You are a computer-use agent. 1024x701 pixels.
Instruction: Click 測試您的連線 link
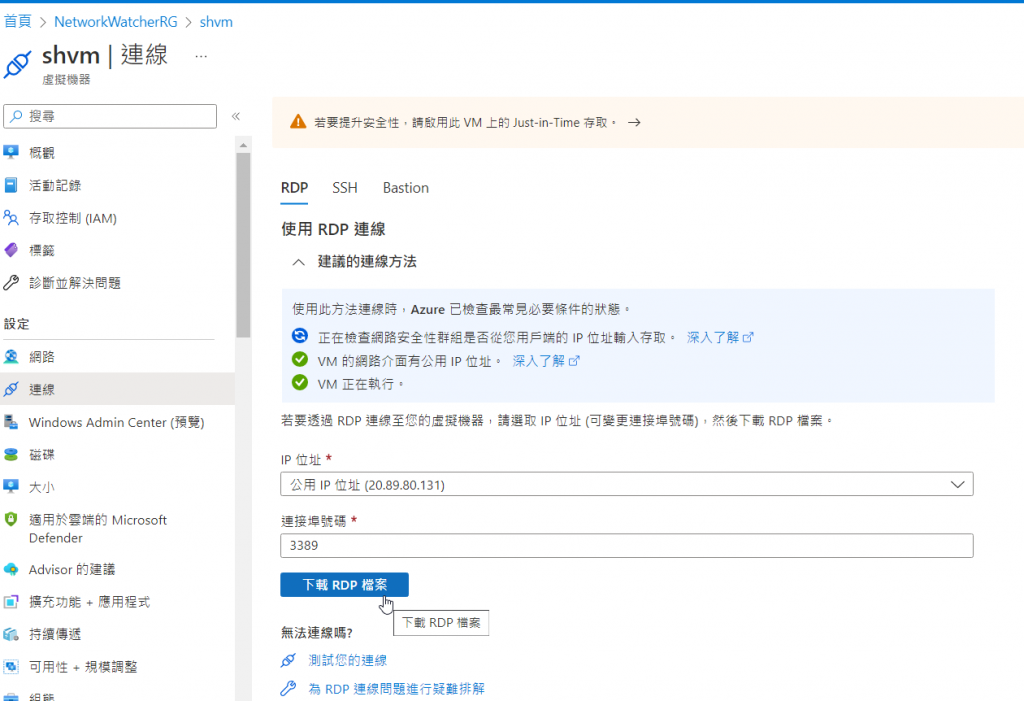pos(347,660)
